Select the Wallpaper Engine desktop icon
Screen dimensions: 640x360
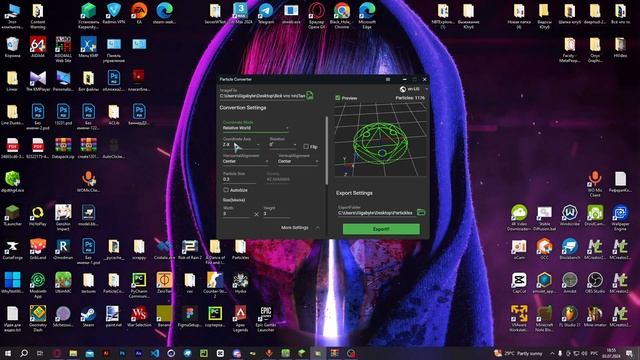pyautogui.click(x=620, y=218)
